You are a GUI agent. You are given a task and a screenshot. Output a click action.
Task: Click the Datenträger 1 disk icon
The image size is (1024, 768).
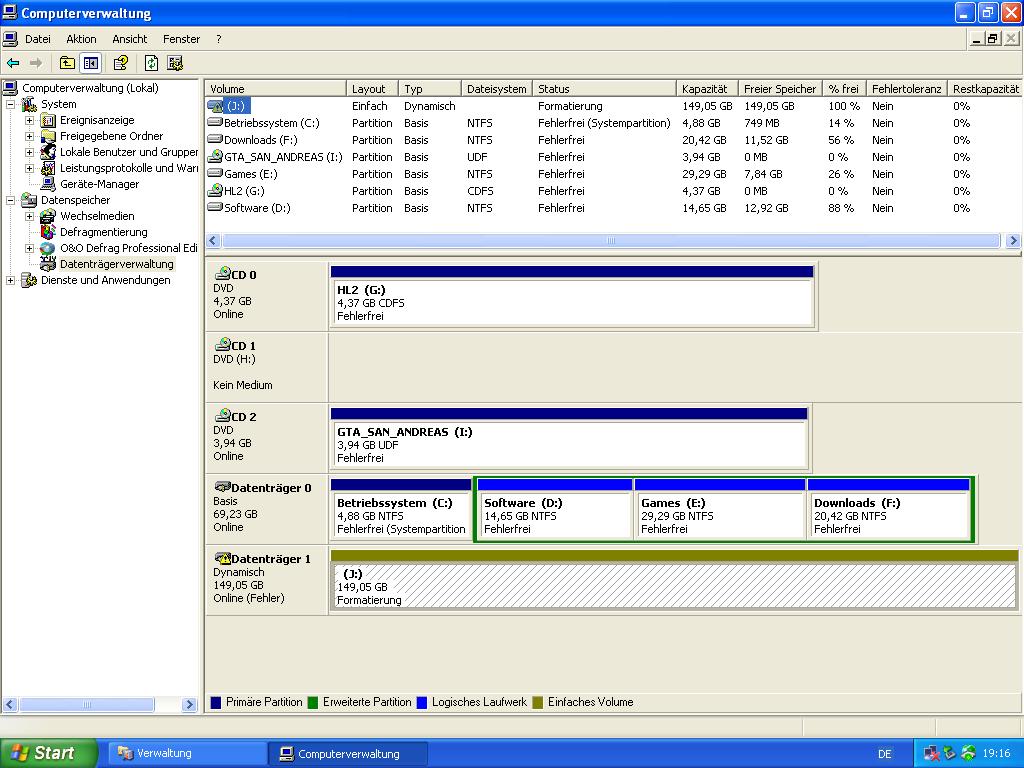(222, 558)
